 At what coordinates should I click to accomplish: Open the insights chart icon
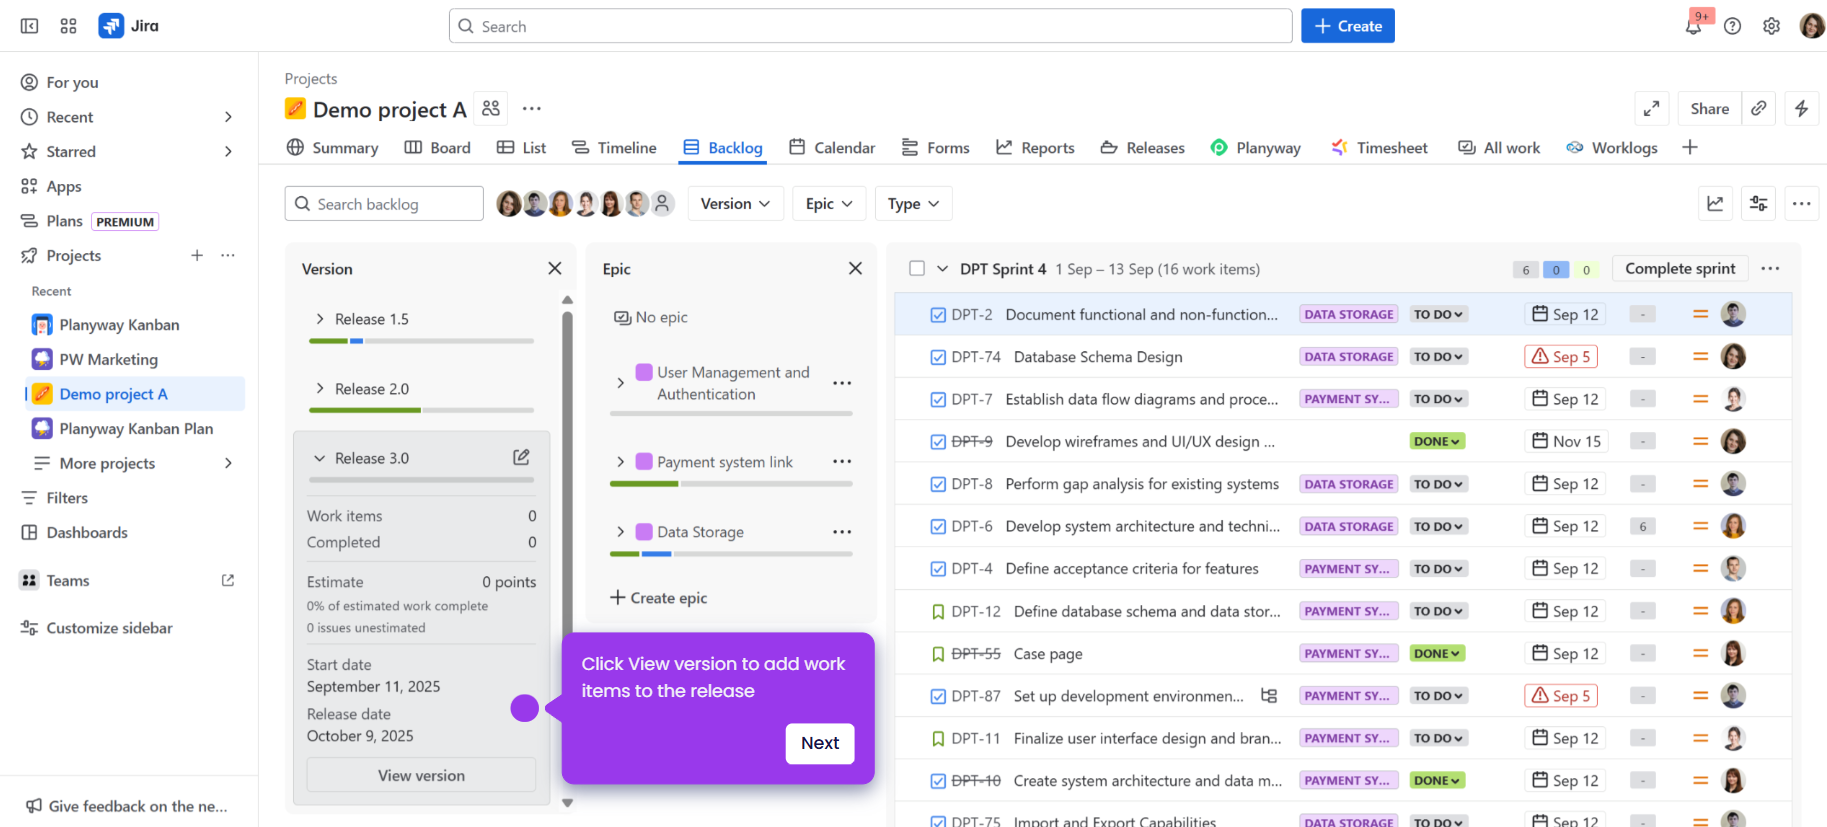pos(1715,204)
